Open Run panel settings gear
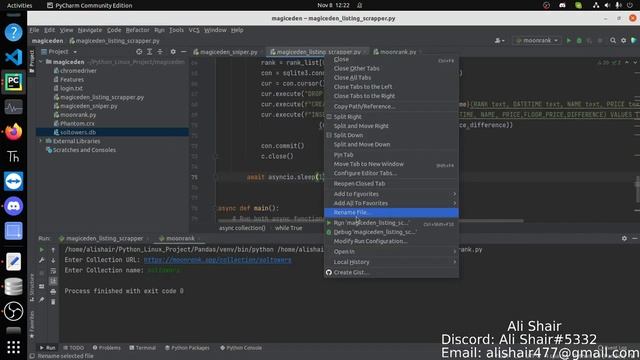The height and width of the screenshot is (360, 640). click(x=624, y=238)
